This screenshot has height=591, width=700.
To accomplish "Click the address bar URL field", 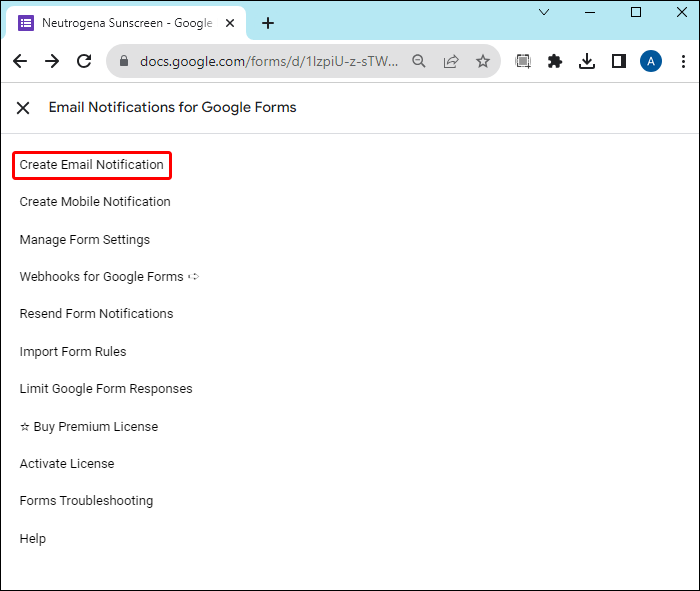I will pyautogui.click(x=268, y=61).
